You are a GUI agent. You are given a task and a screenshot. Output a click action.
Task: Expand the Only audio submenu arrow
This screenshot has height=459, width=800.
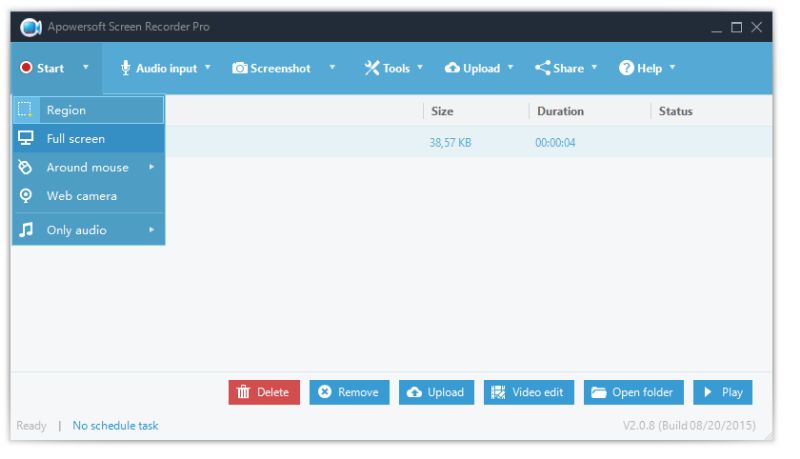(x=152, y=230)
